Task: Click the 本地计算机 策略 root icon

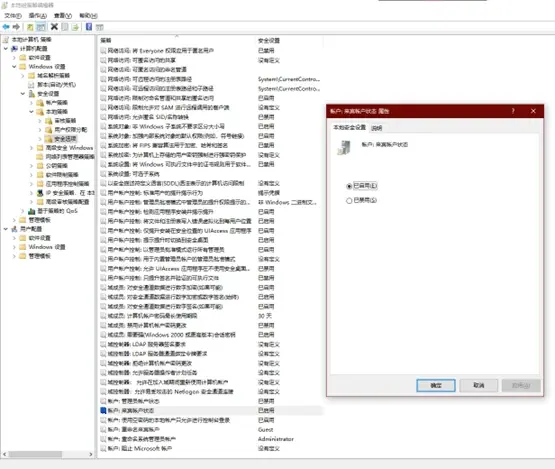Action: point(6,39)
